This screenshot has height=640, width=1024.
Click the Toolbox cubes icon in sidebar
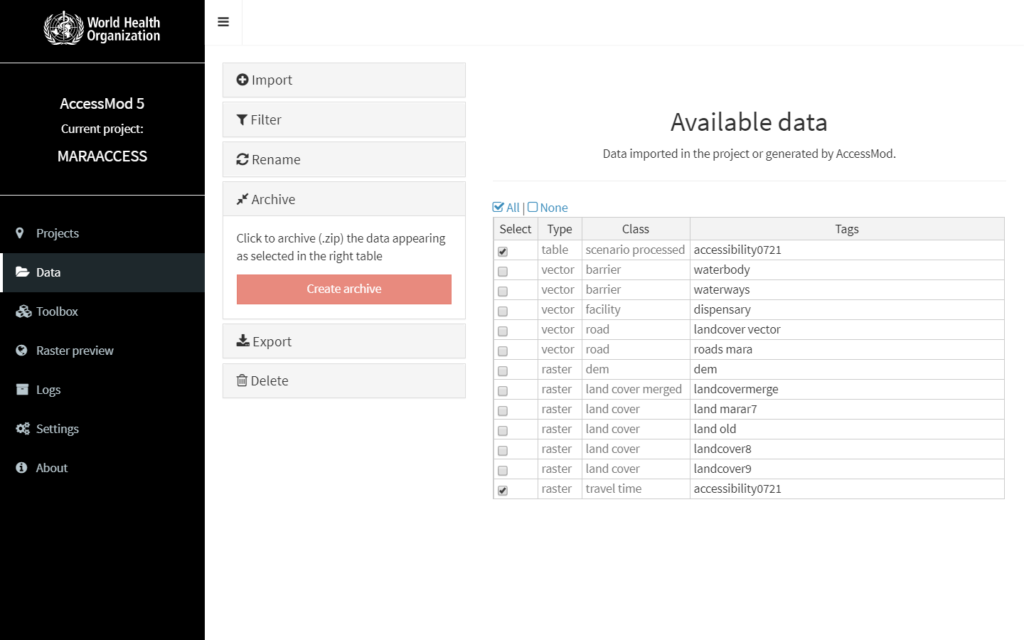tap(23, 312)
